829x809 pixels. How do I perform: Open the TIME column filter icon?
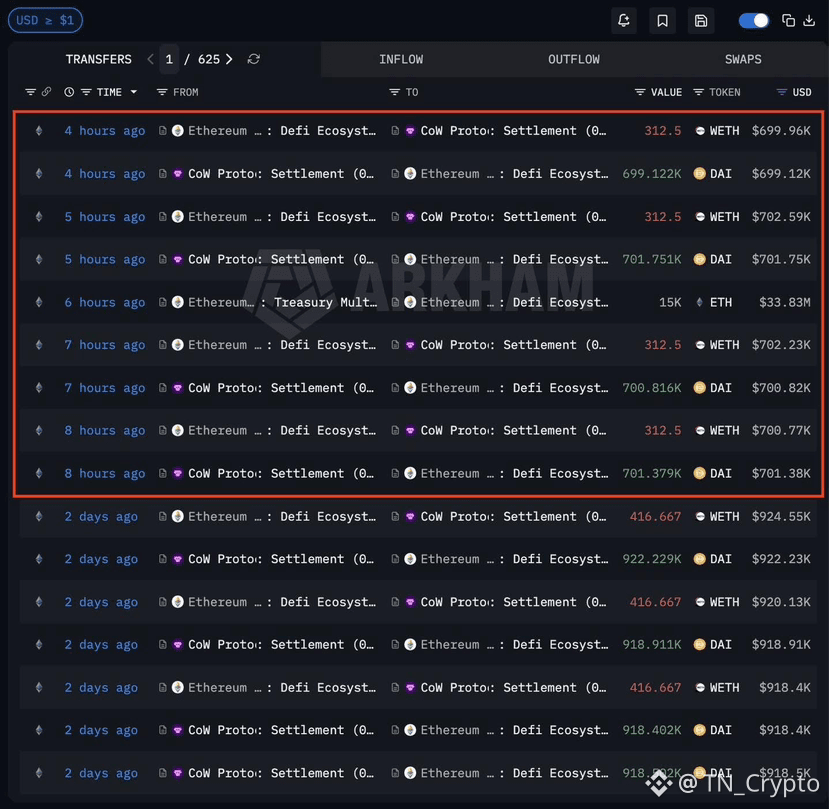click(86, 92)
